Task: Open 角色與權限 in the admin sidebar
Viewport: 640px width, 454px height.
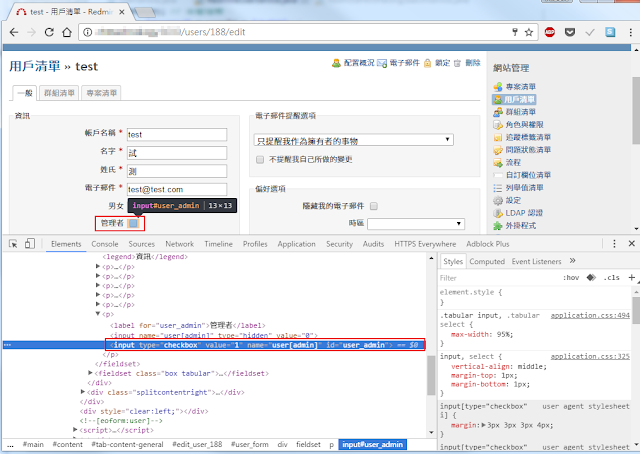Action: point(524,125)
